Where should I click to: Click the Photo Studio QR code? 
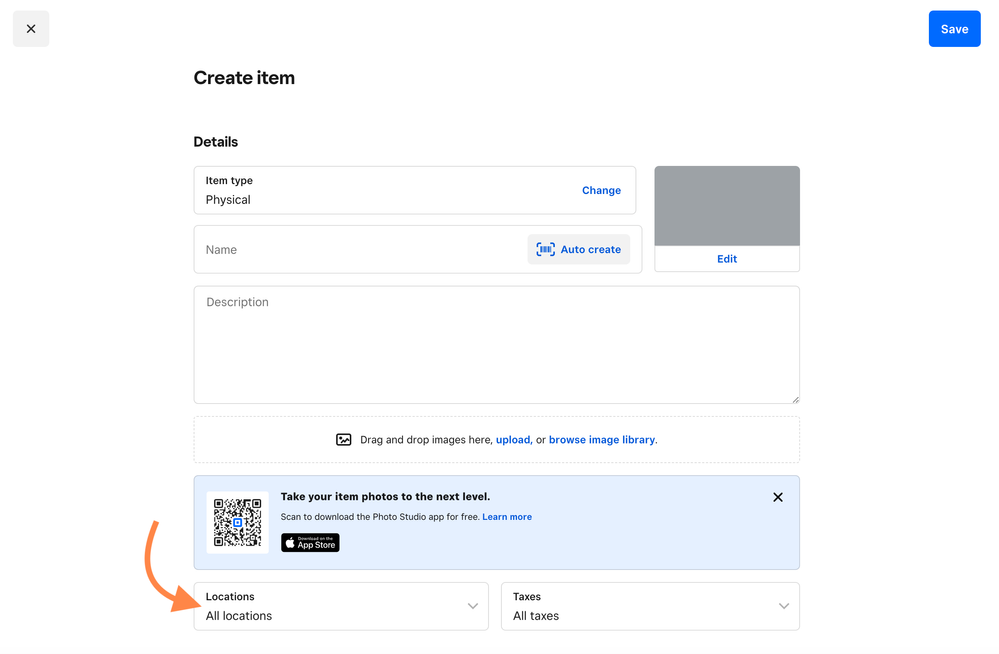pyautogui.click(x=238, y=522)
